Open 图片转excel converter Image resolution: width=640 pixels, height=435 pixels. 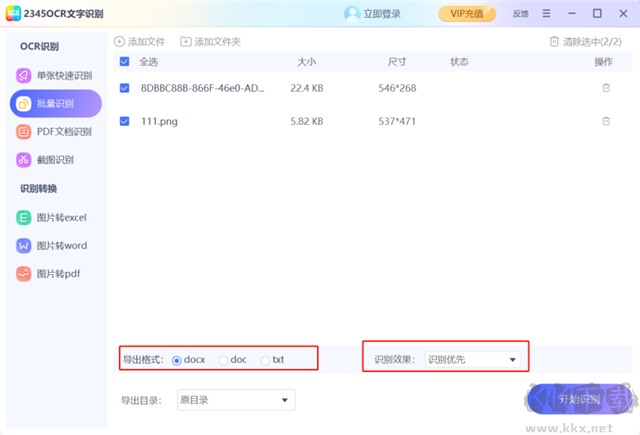(x=56, y=218)
